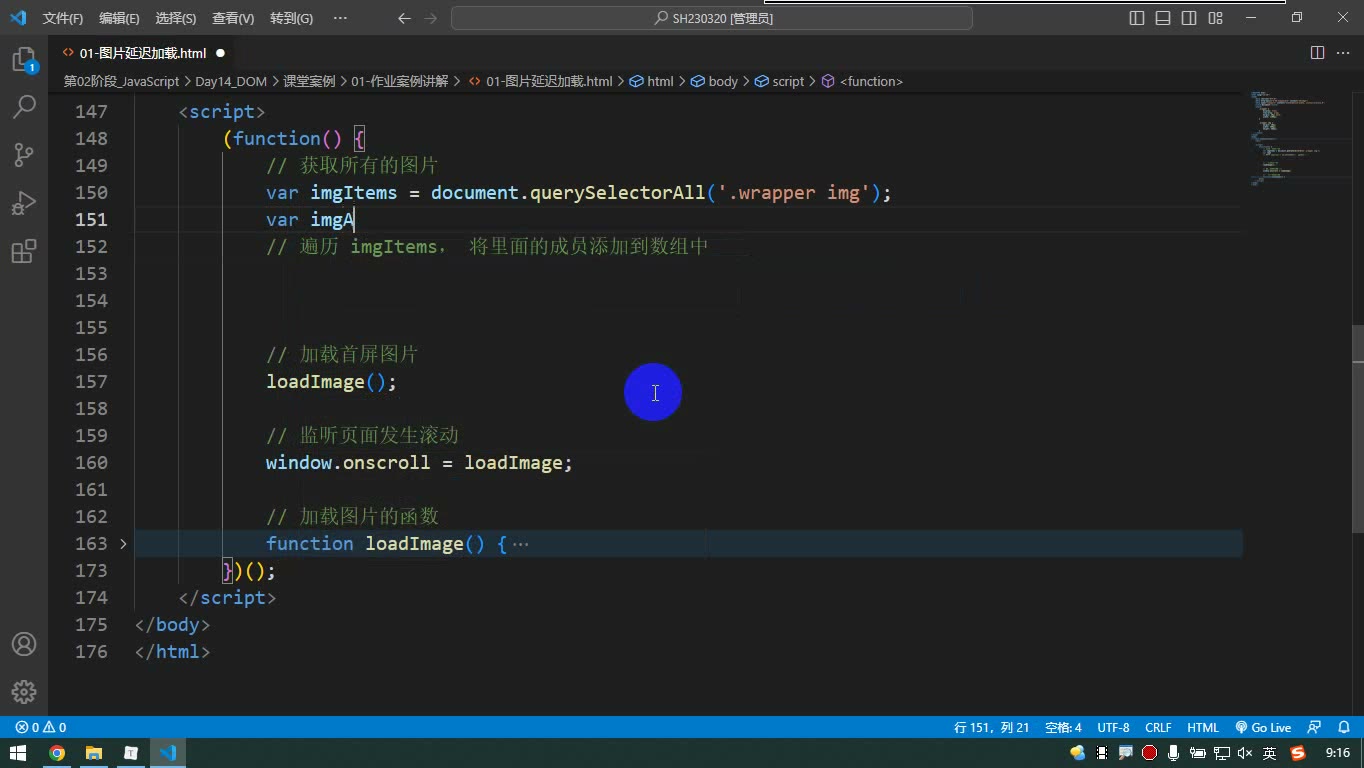Open the 转到(G) menu
The image size is (1364, 768).
click(x=291, y=18)
